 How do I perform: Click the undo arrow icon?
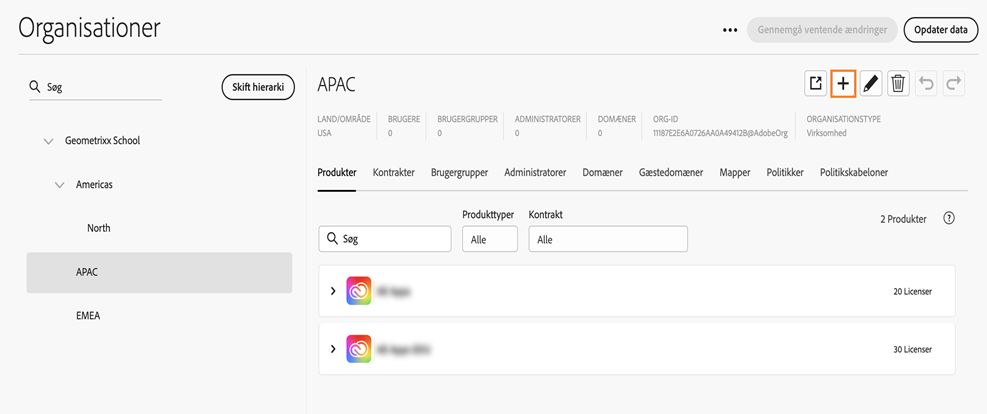tap(926, 84)
